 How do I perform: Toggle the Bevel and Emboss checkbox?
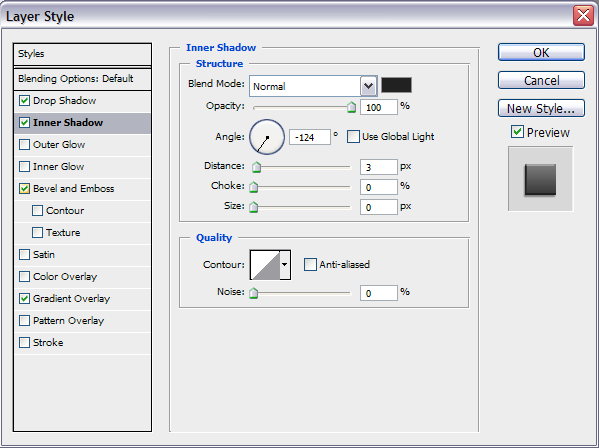point(24,189)
